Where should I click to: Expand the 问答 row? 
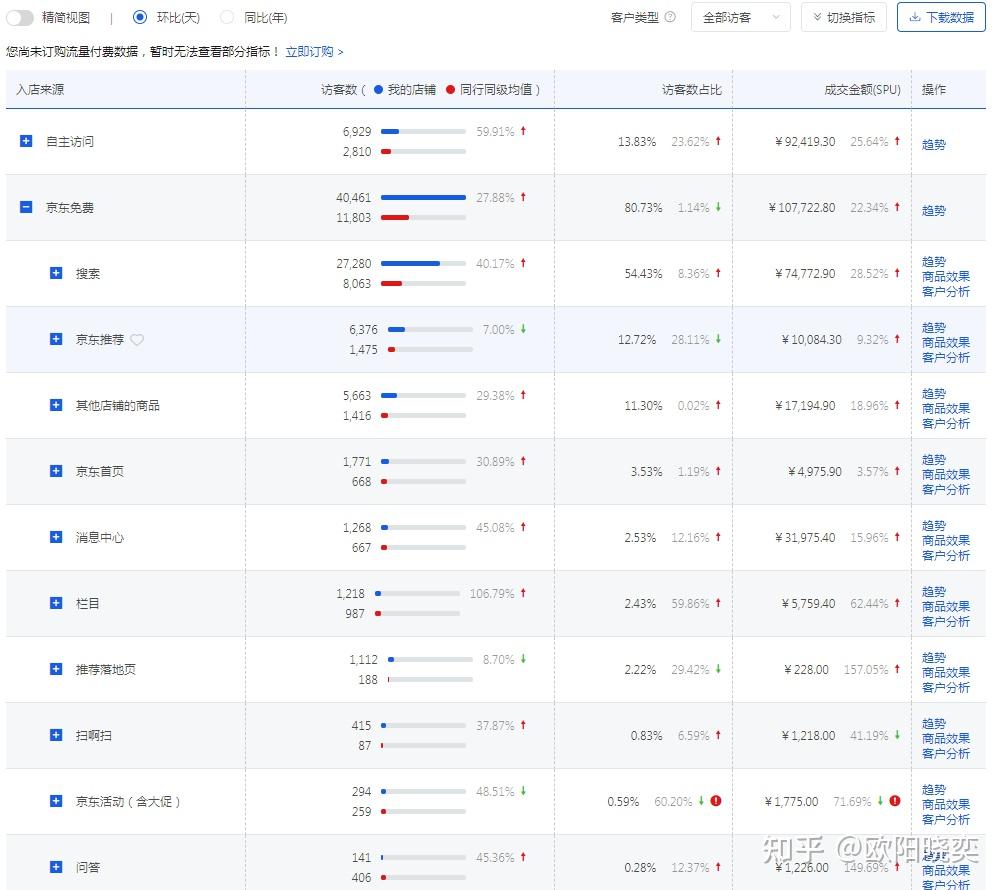(56, 867)
